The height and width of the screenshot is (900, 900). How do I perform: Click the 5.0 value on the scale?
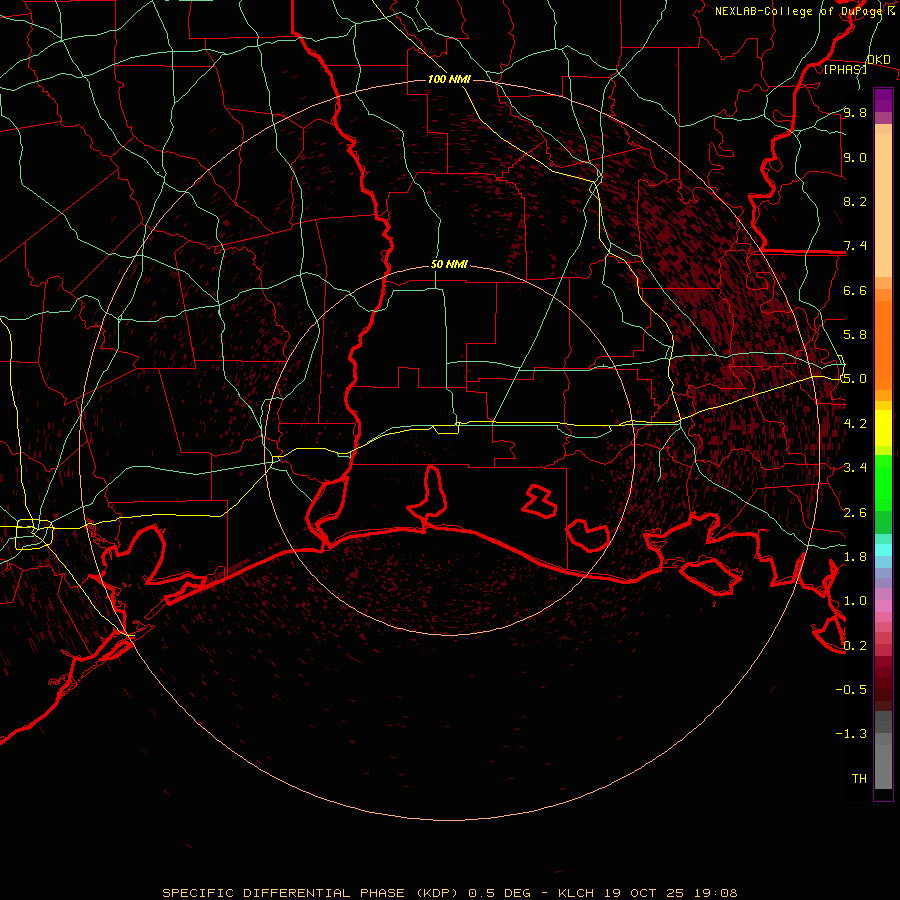[855, 379]
